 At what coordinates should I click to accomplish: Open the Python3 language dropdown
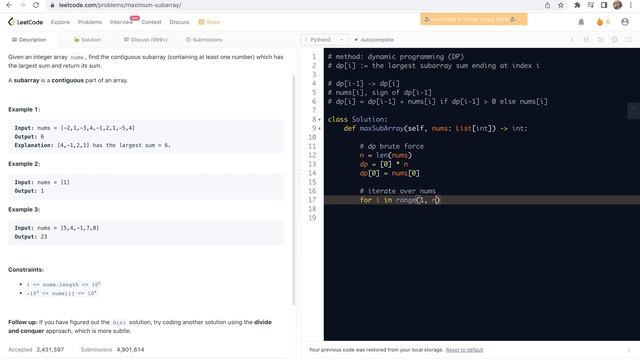point(324,40)
